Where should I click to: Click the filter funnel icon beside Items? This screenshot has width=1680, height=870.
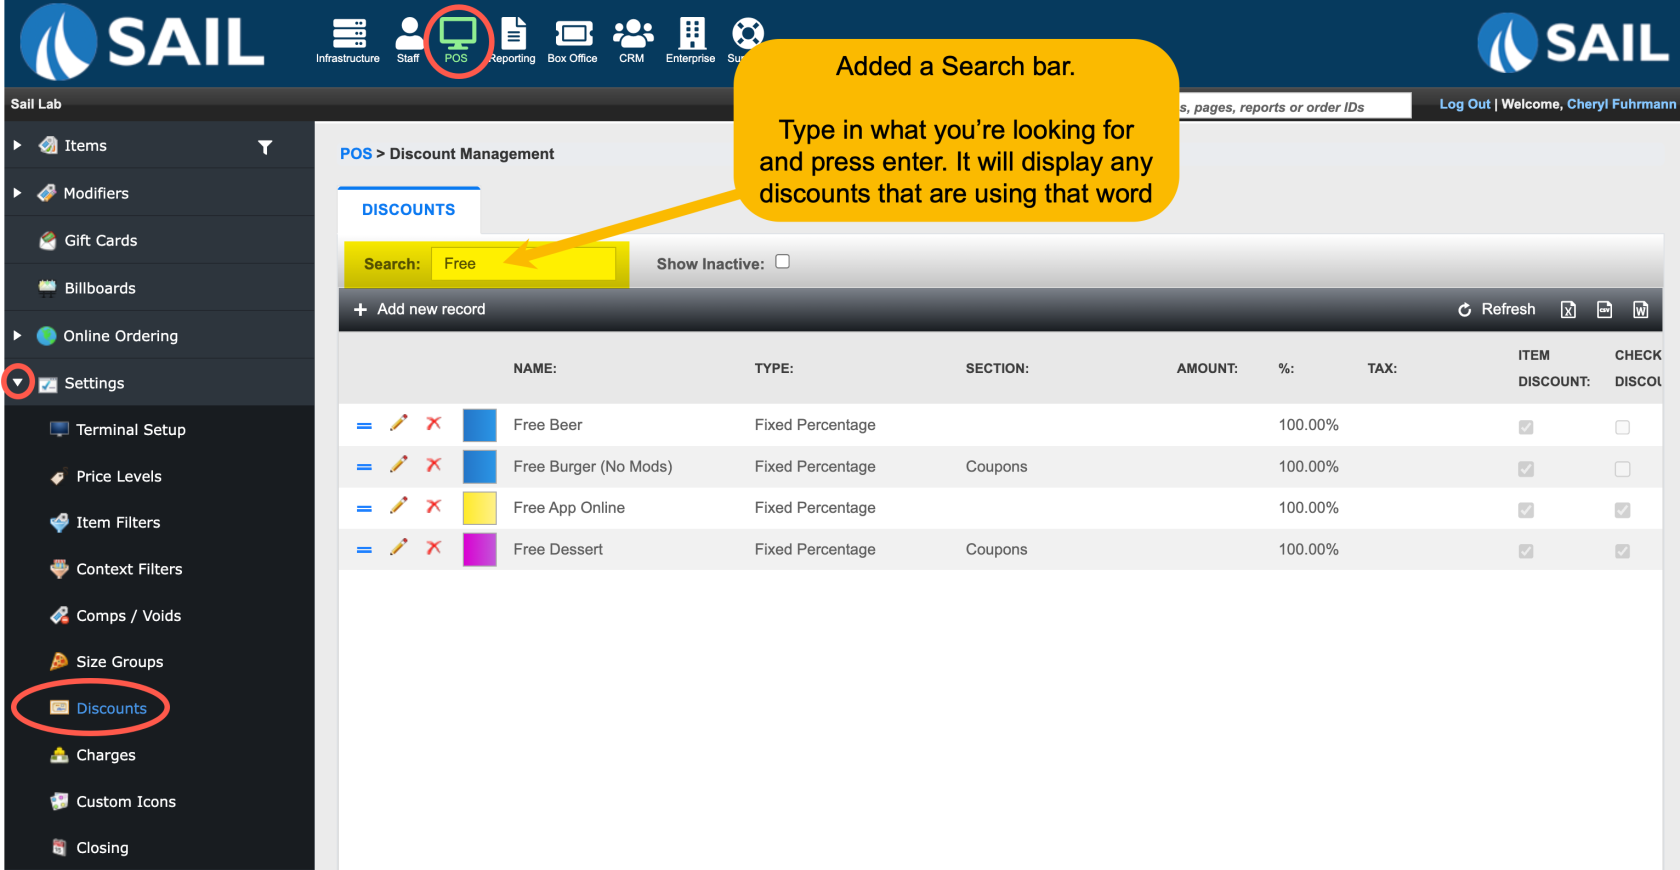pos(265,147)
